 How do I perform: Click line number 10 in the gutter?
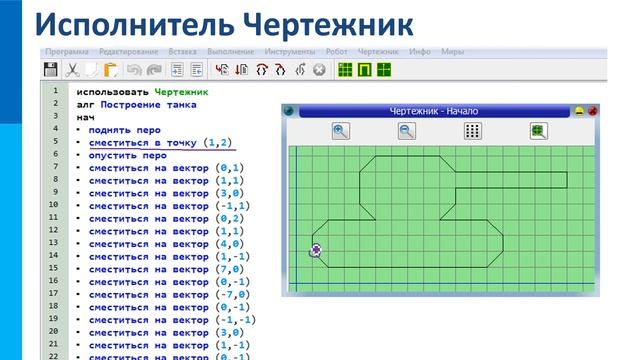click(53, 204)
